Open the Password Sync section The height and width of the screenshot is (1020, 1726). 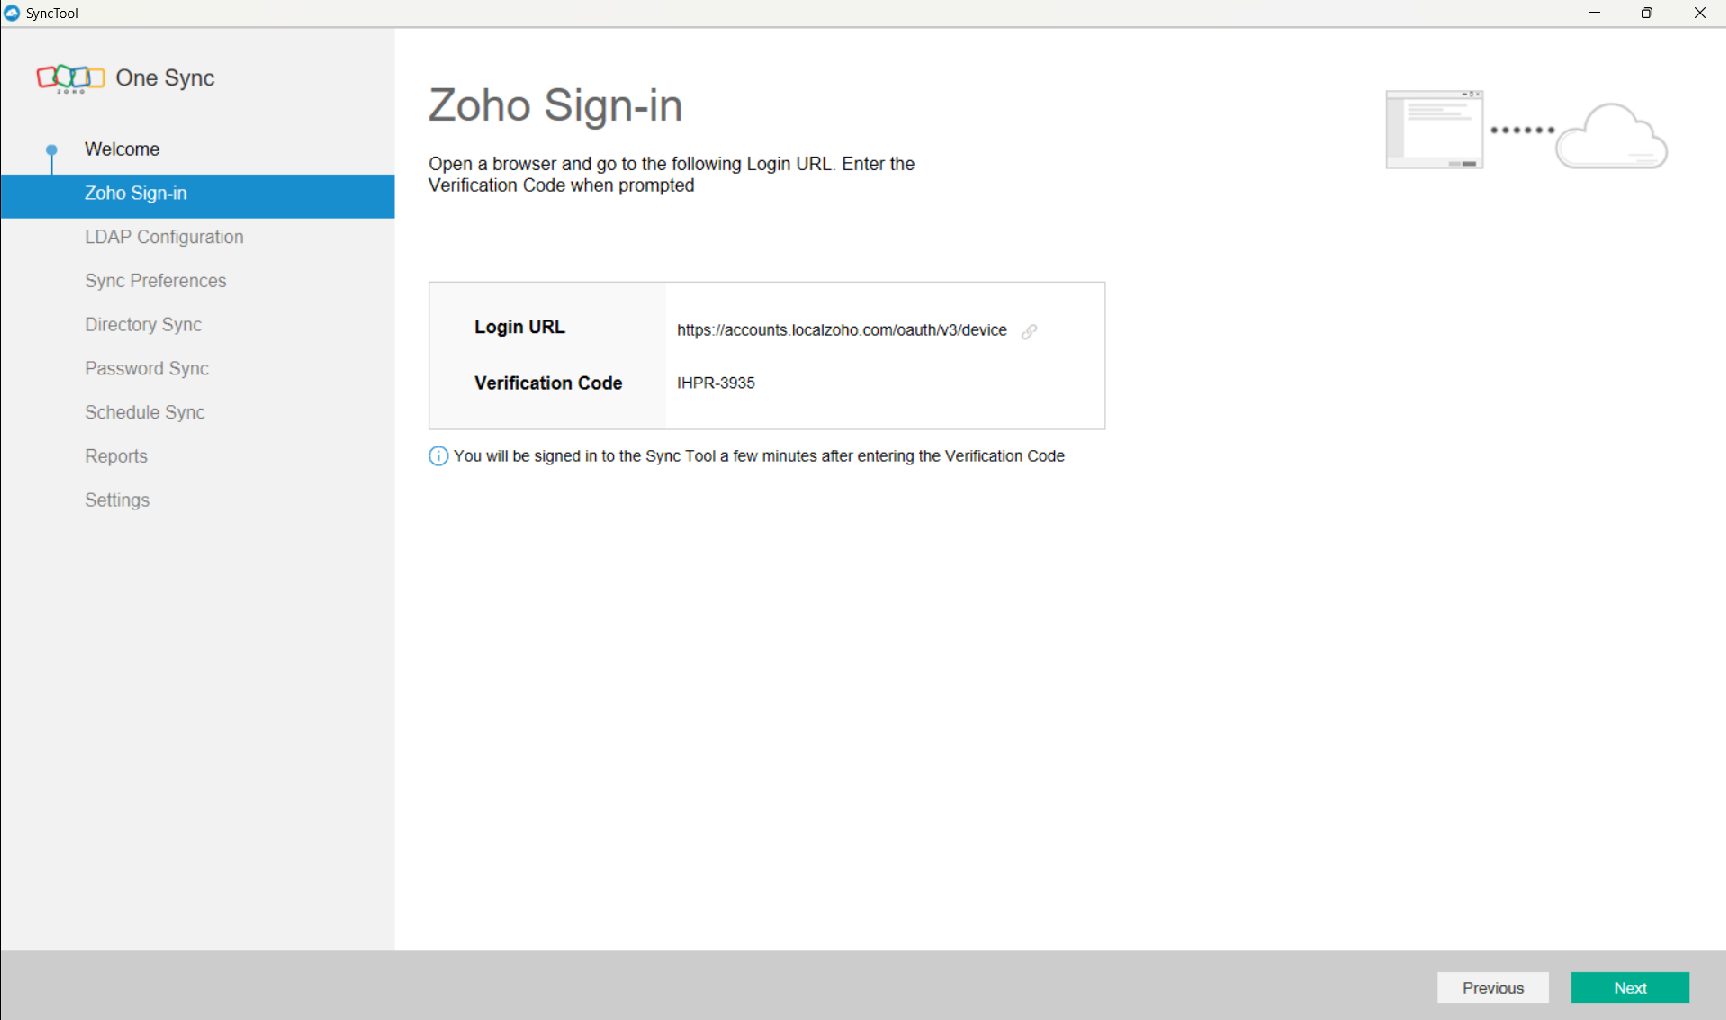[x=147, y=369]
